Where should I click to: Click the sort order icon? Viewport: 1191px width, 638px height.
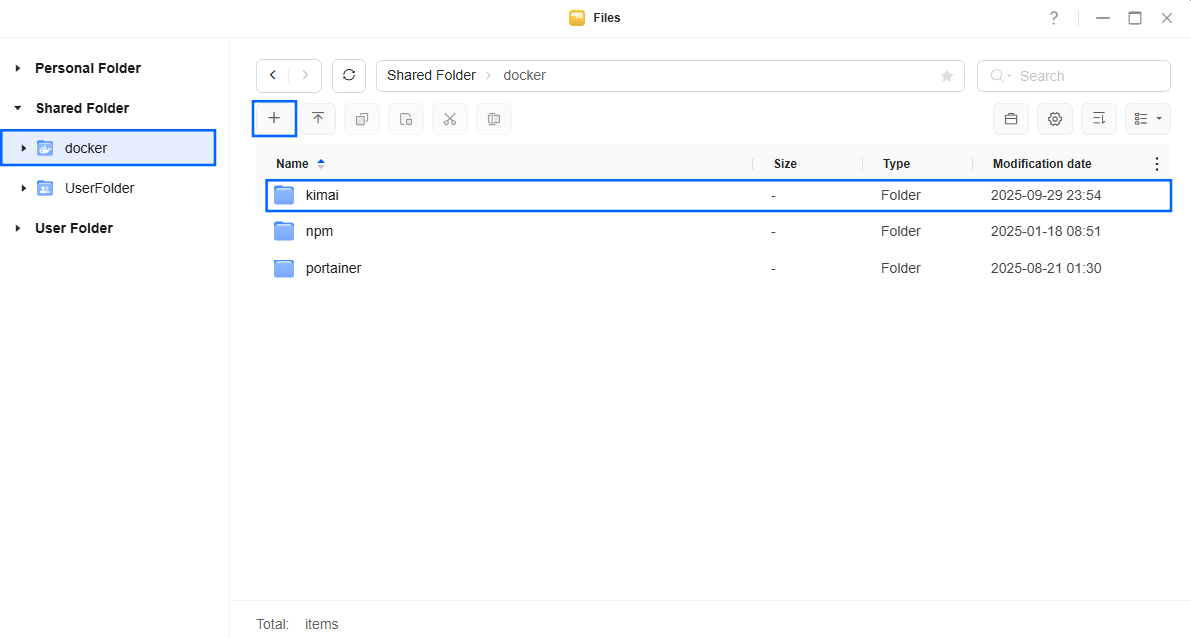[1099, 119]
